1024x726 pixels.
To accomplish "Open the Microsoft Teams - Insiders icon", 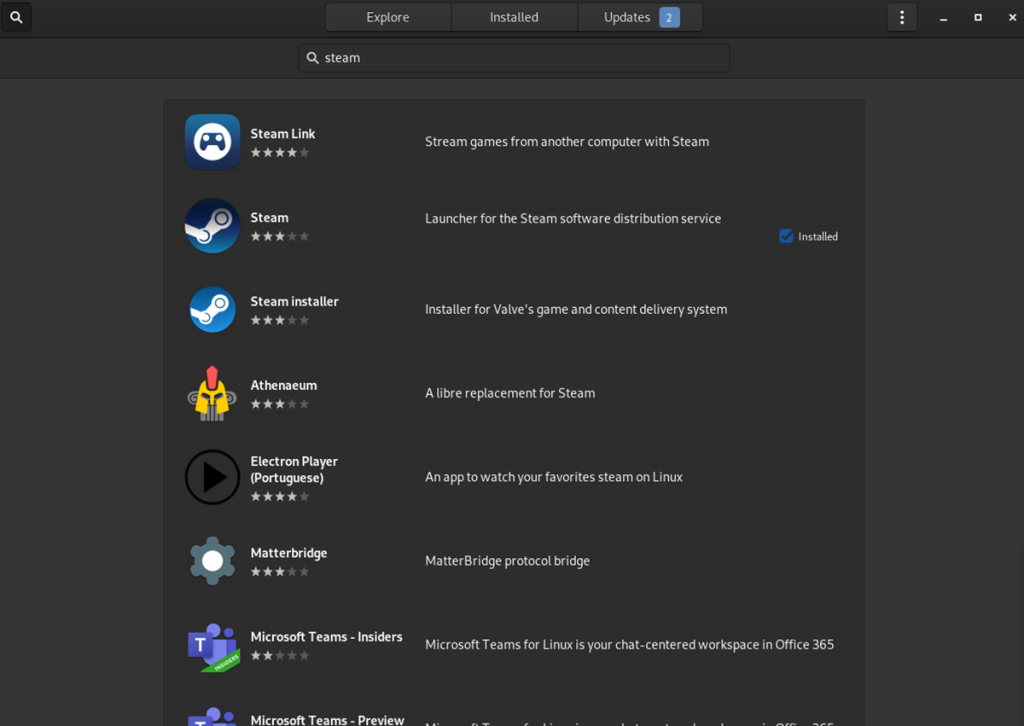I will coord(212,644).
